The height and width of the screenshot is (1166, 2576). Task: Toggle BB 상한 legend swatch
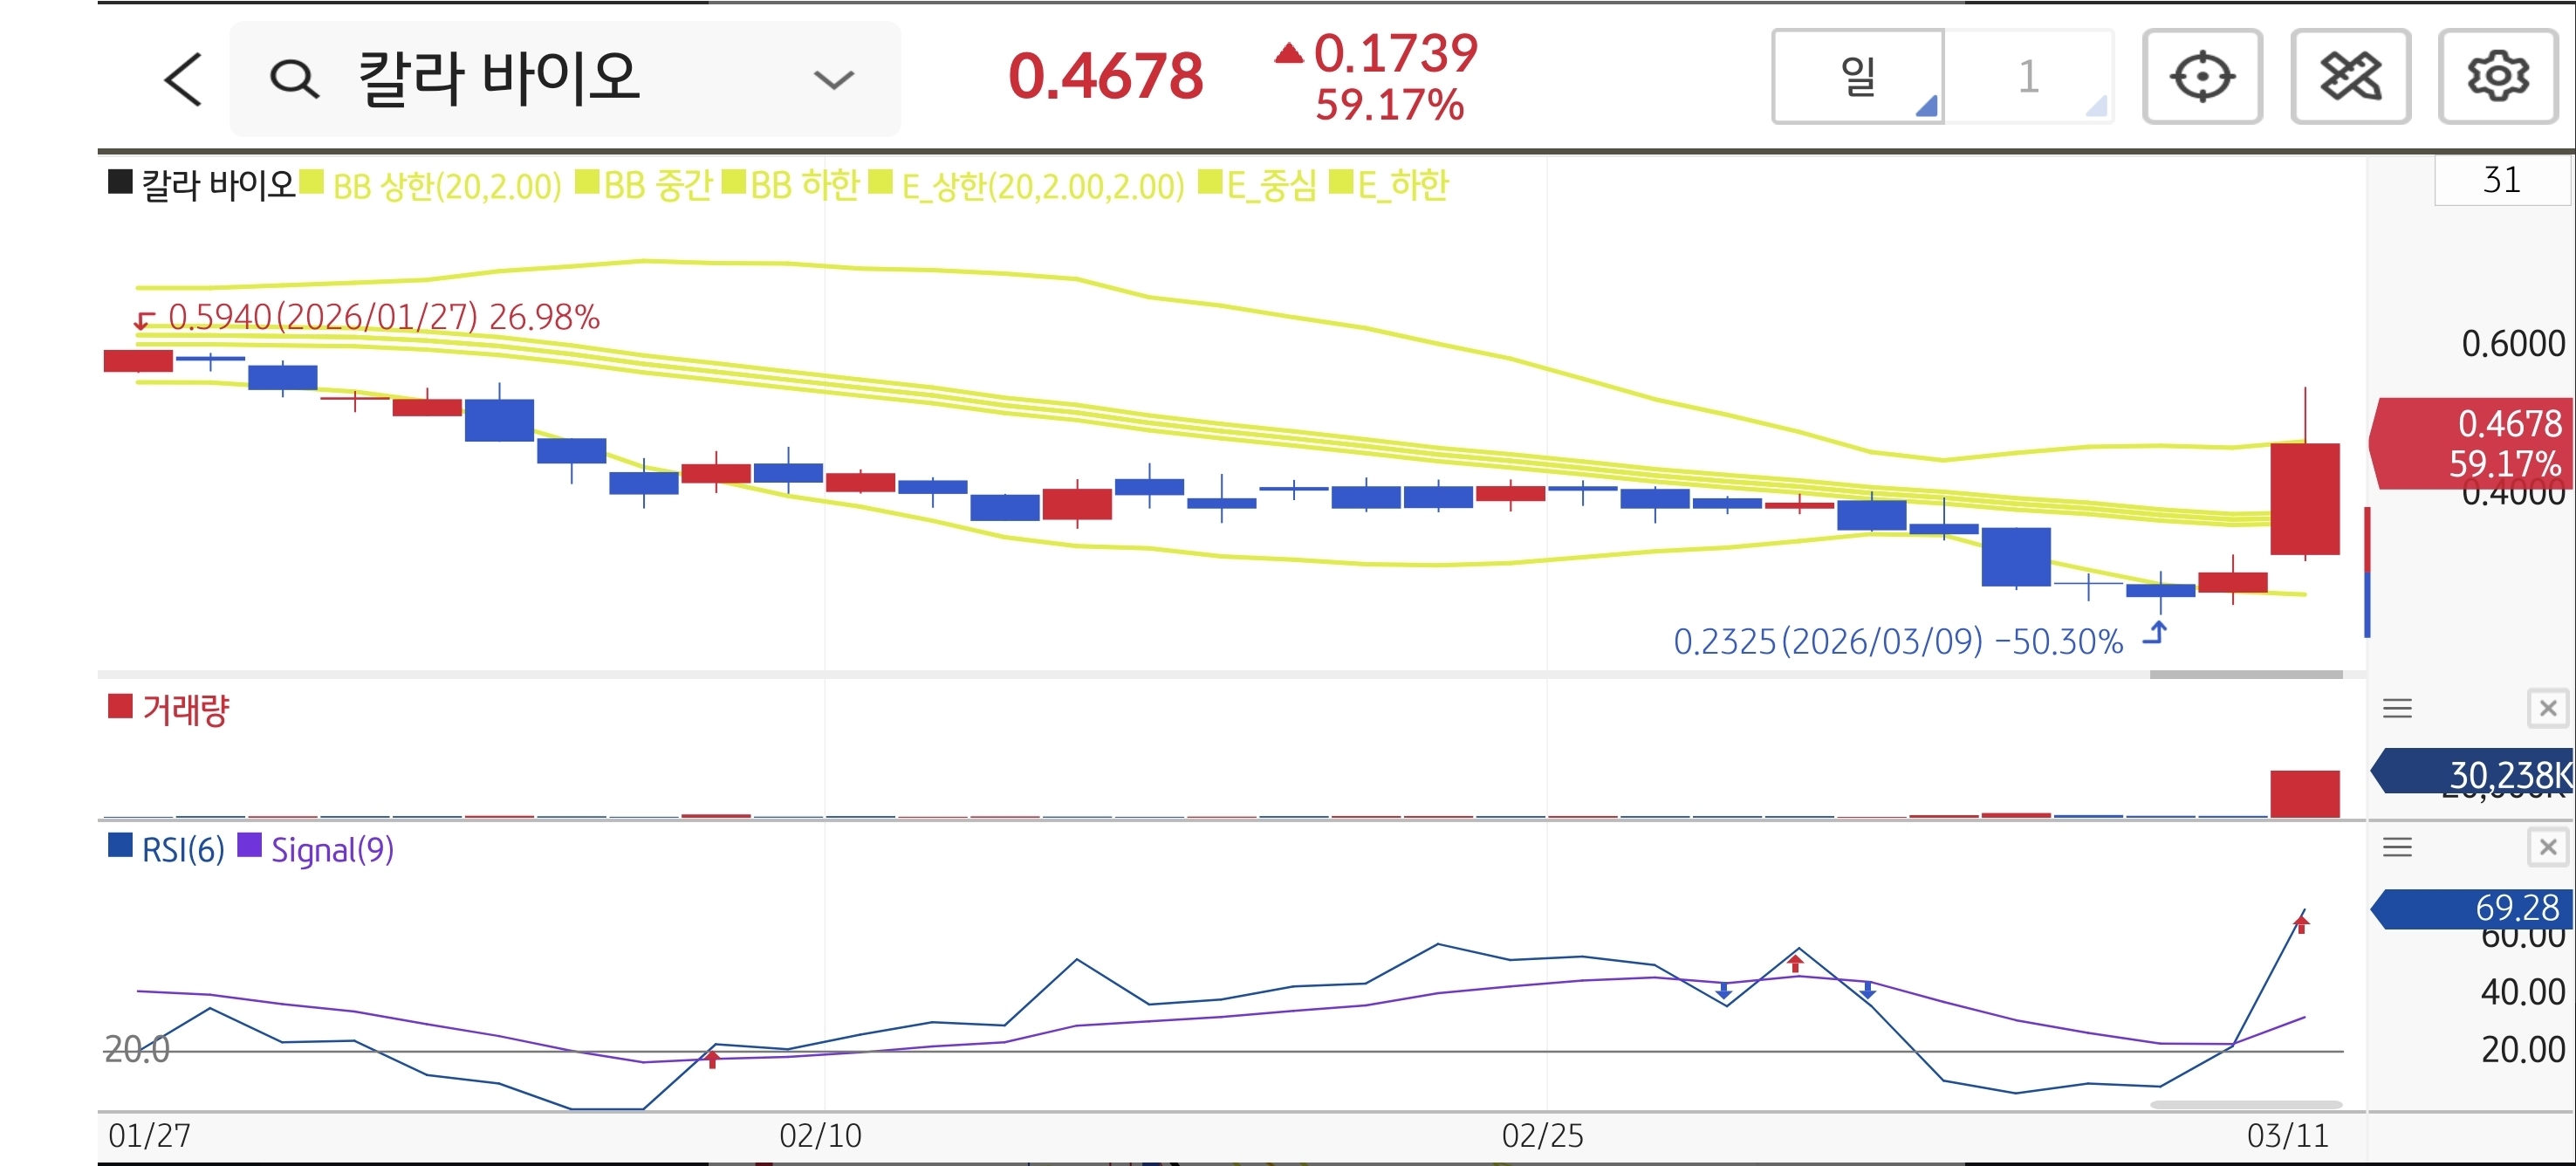(312, 182)
